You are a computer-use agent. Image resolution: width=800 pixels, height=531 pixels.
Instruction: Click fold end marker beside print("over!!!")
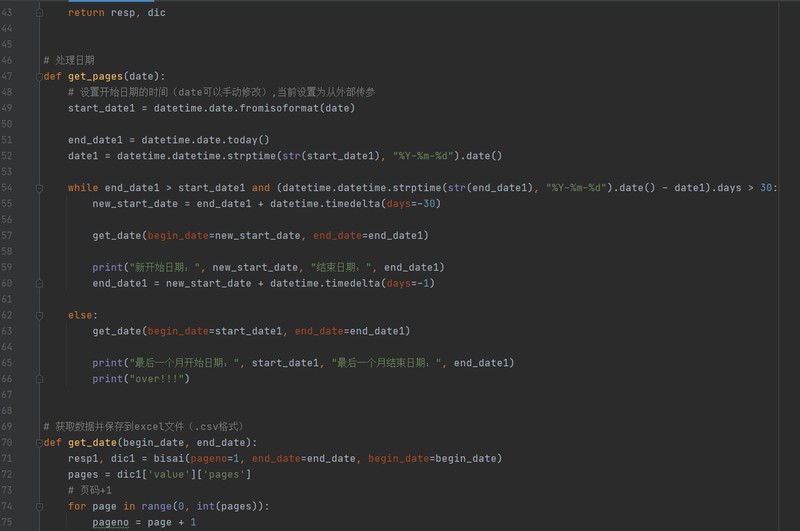tap(39, 379)
